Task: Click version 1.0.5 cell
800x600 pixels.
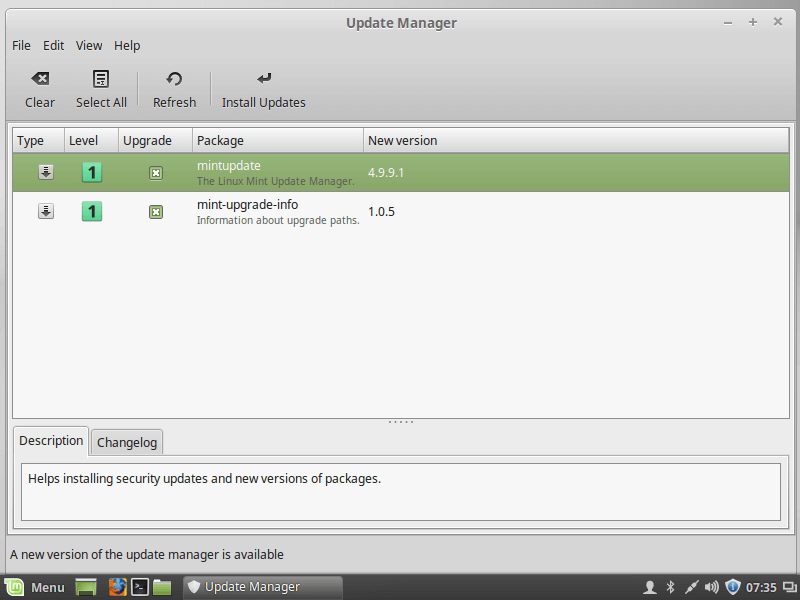Action: 381,211
